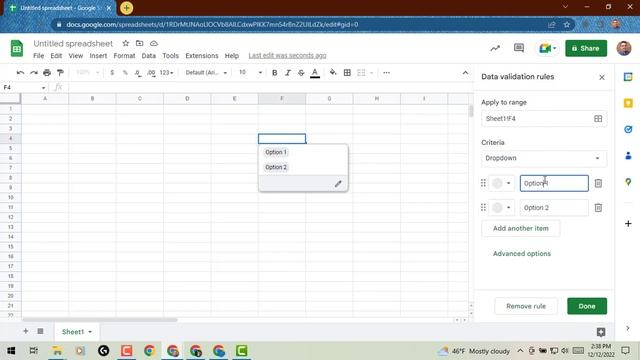The width and height of the screenshot is (640, 360).
Task: Open the File menu
Action: pyautogui.click(x=39, y=56)
